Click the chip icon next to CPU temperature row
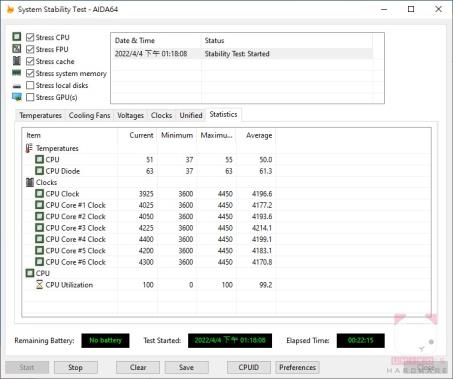453x379 pixels. pos(40,159)
